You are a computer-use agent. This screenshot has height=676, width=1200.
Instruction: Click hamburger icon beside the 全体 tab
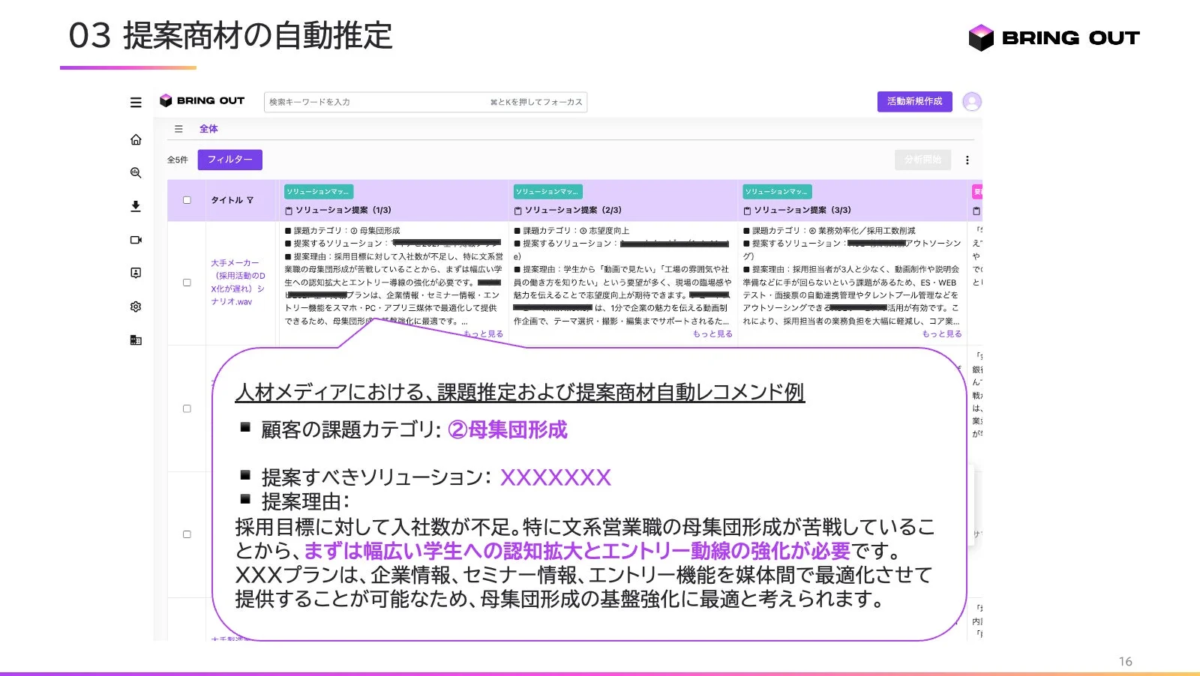[x=177, y=128]
